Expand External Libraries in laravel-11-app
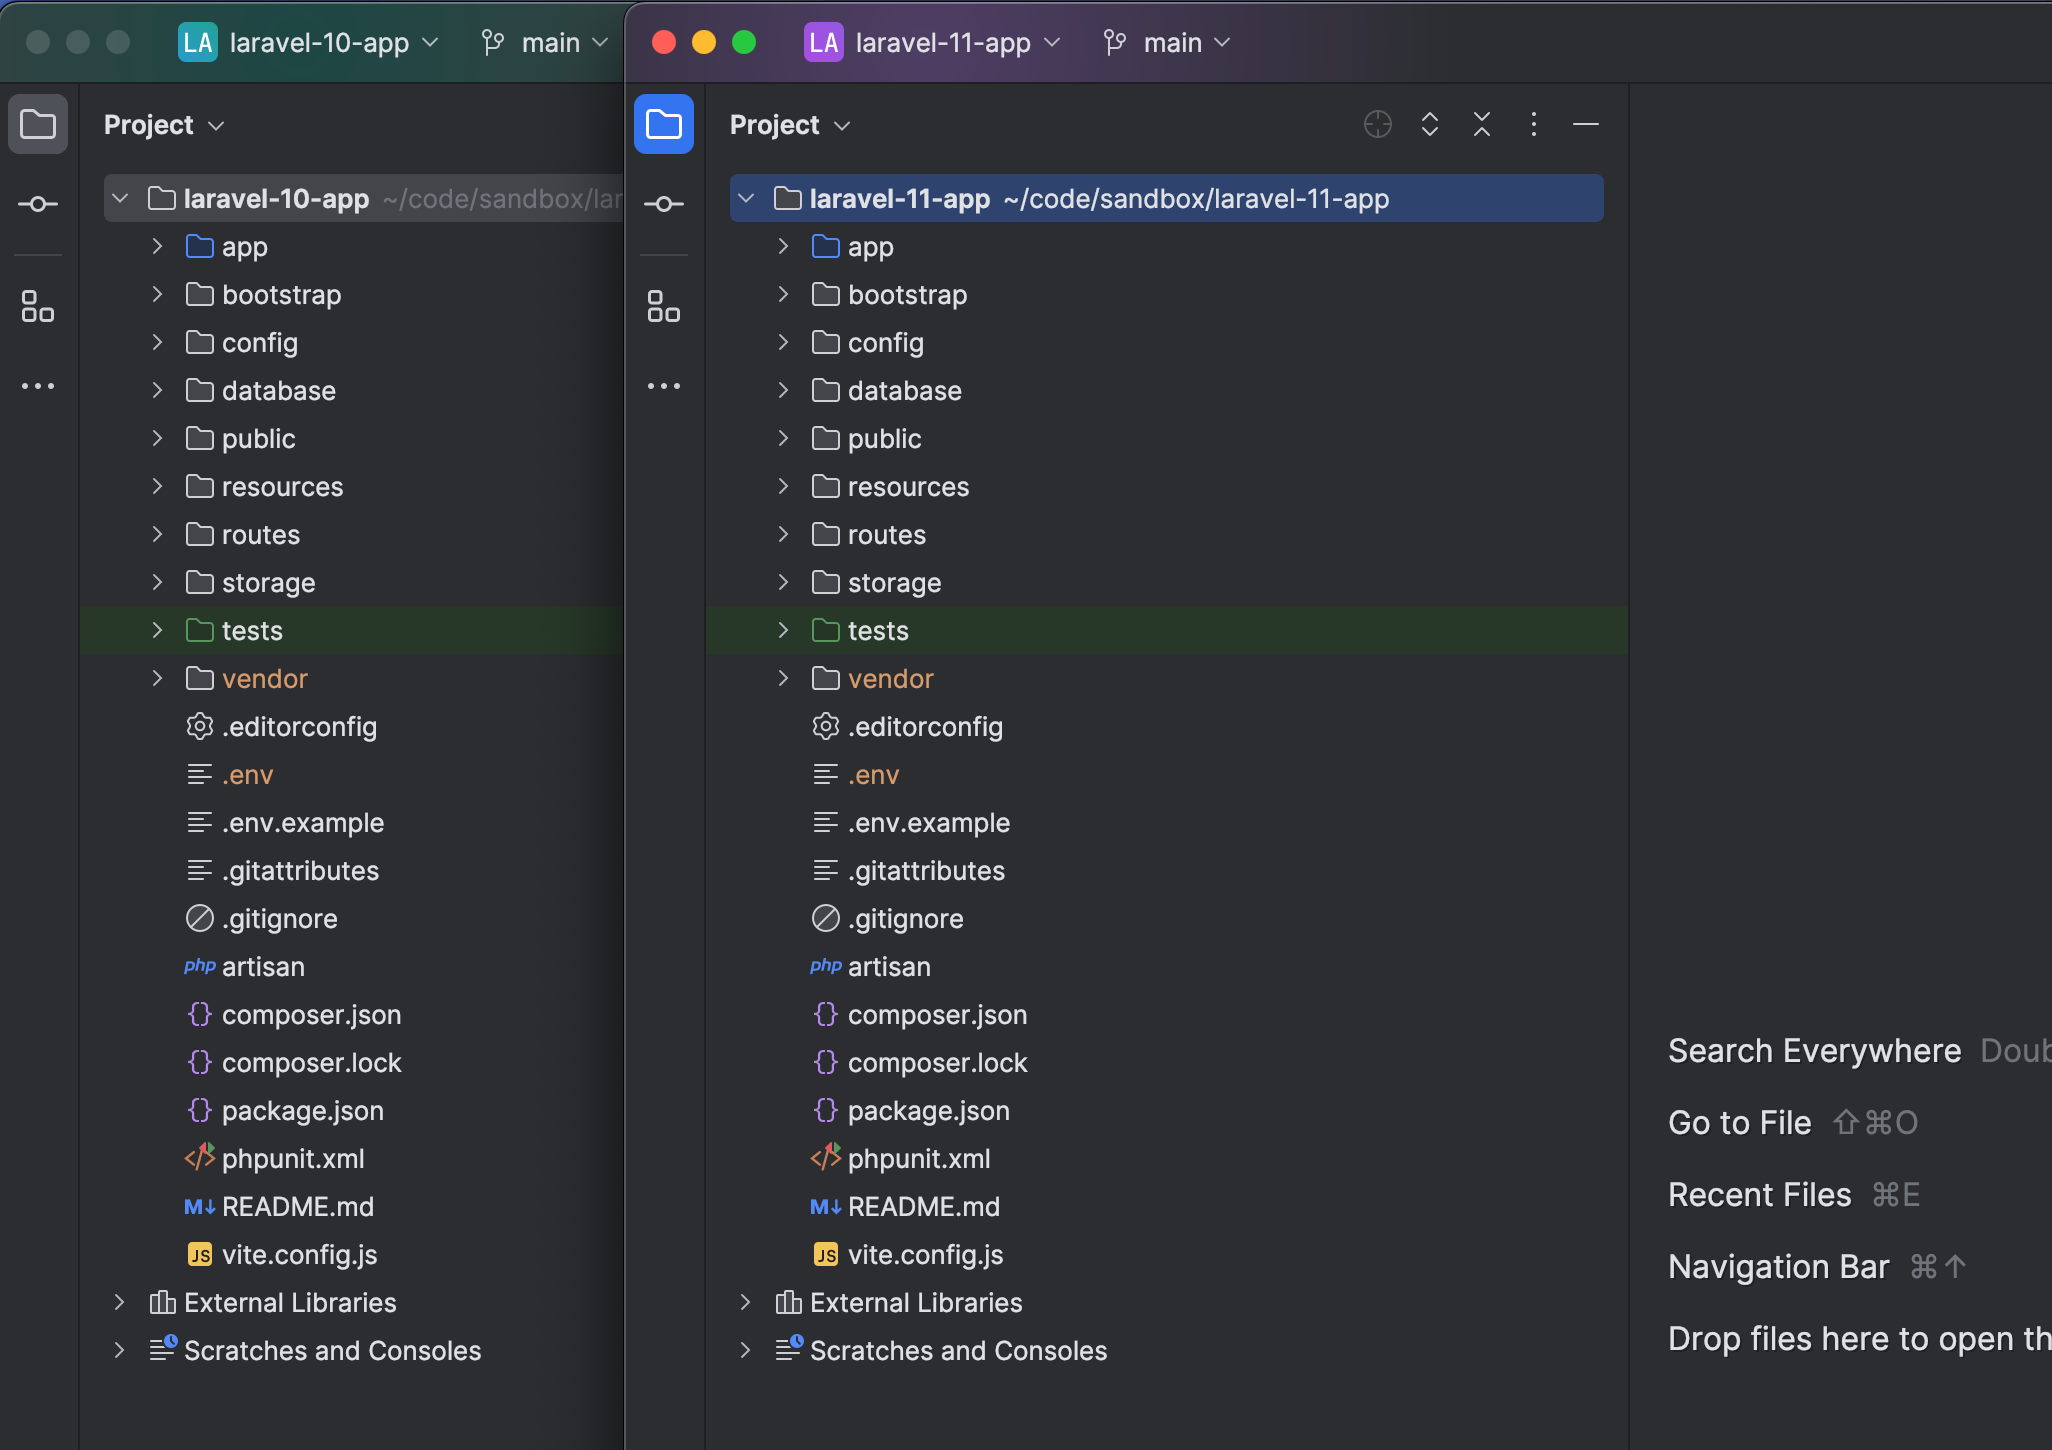 [746, 1302]
